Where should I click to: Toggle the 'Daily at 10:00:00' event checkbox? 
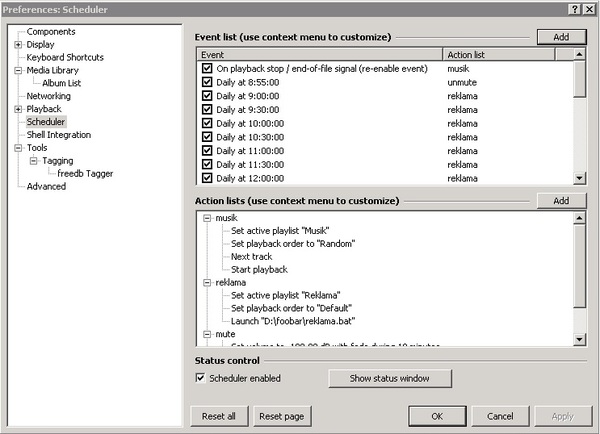(x=207, y=124)
